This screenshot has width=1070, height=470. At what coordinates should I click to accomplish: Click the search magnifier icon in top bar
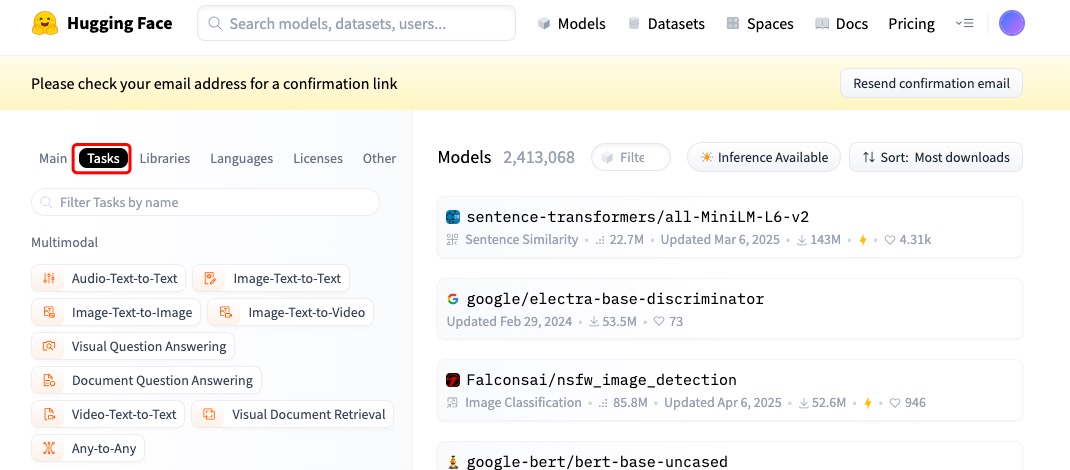(215, 24)
